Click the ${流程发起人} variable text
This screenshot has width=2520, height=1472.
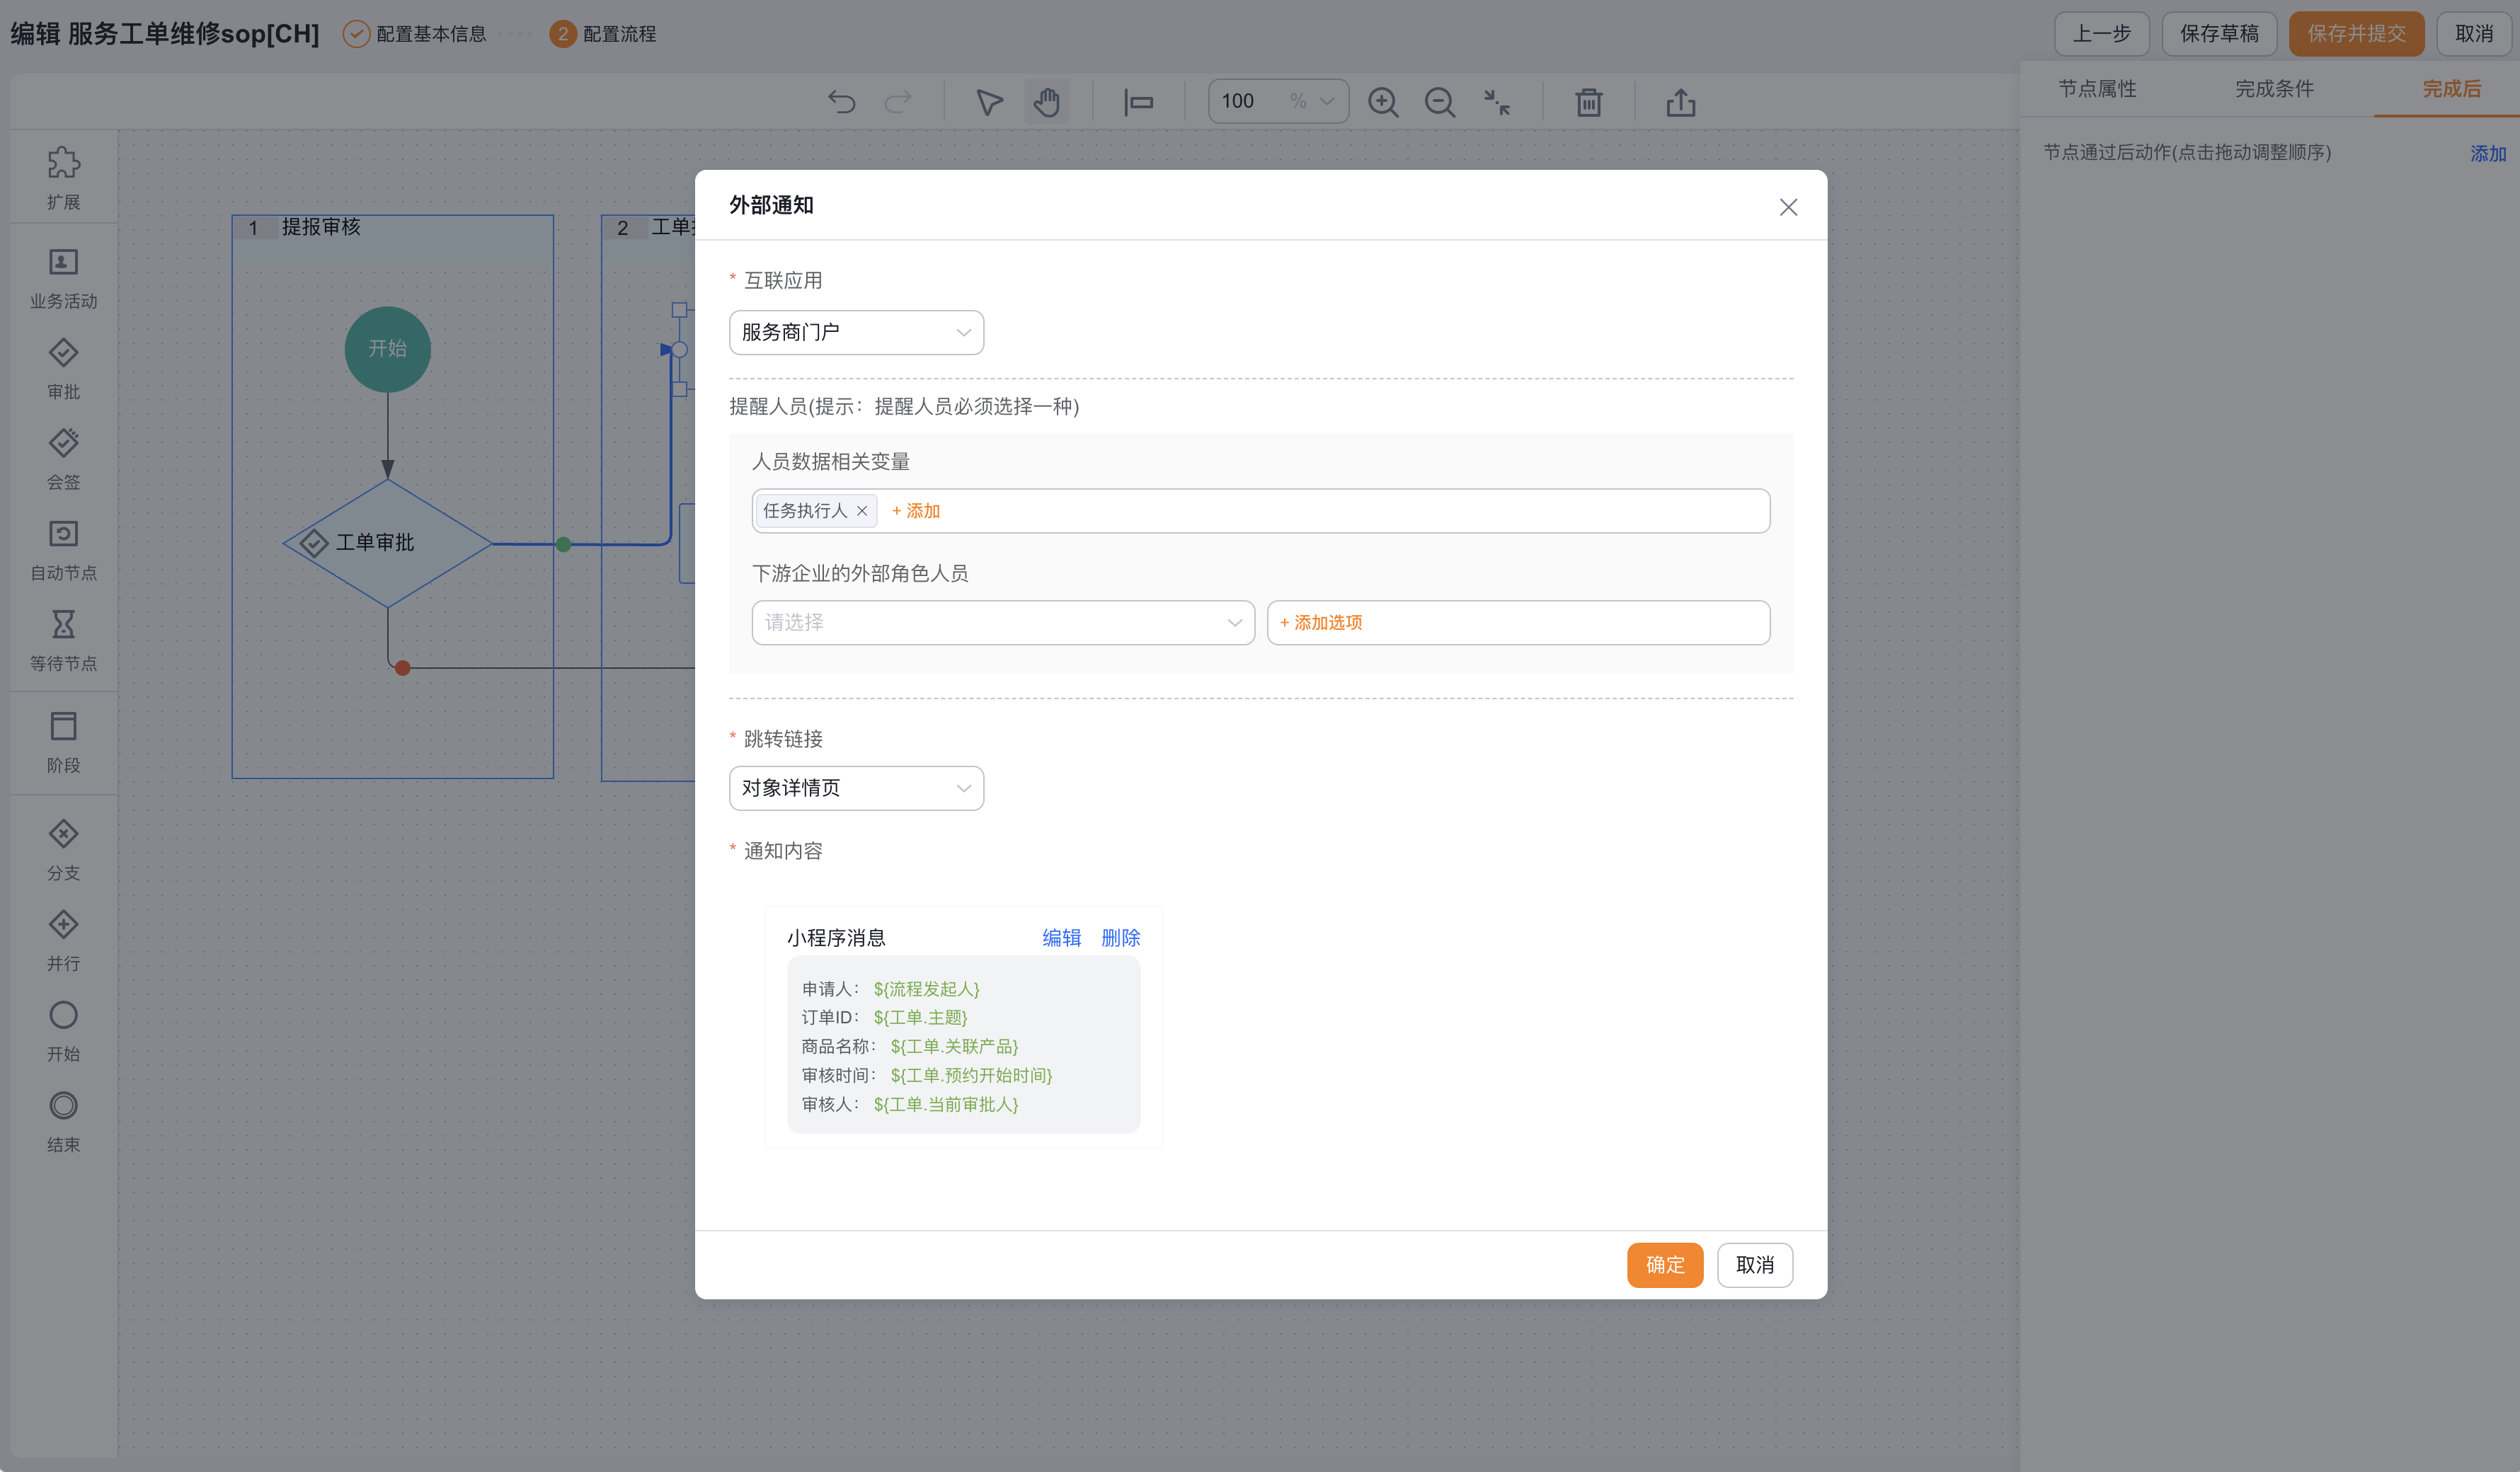pos(926,988)
